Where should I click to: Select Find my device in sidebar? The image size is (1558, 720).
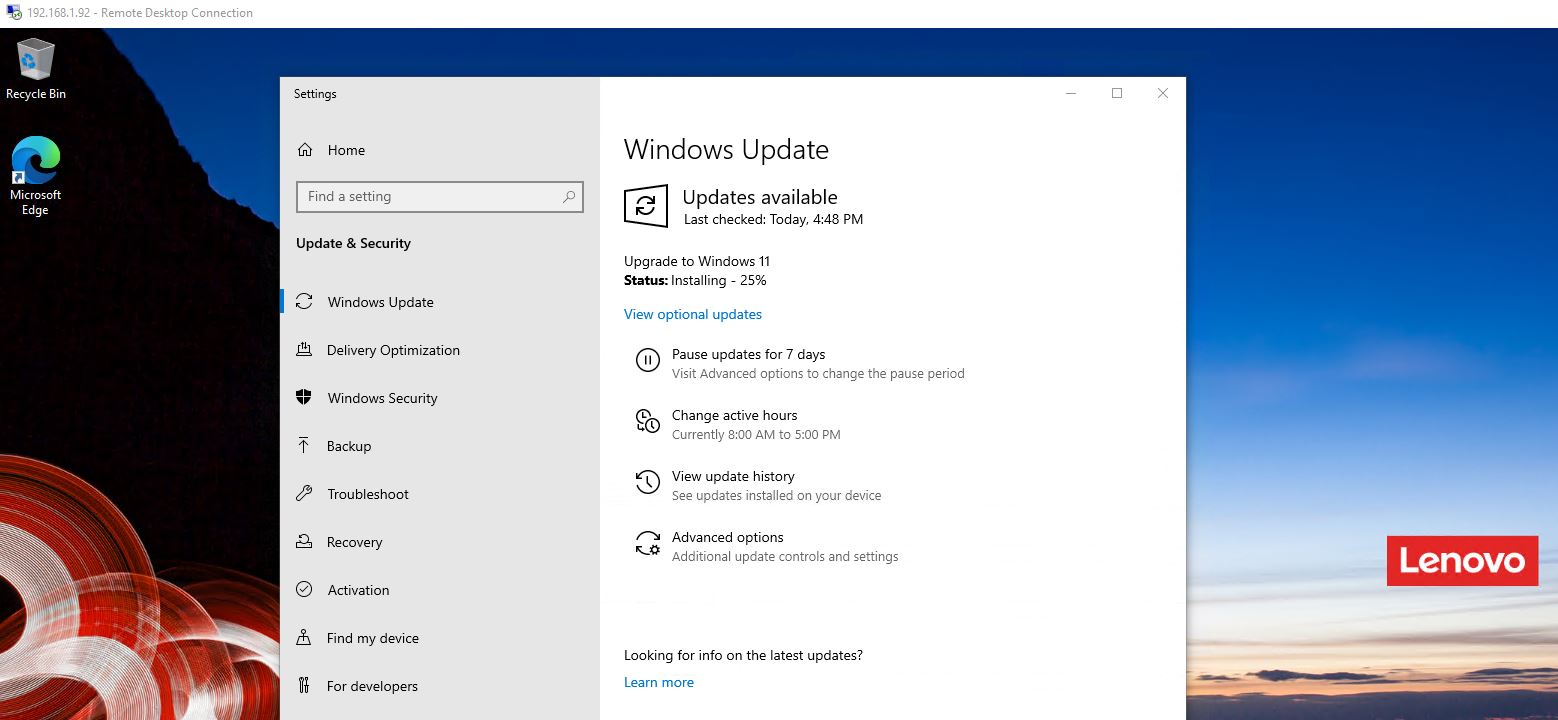point(372,638)
